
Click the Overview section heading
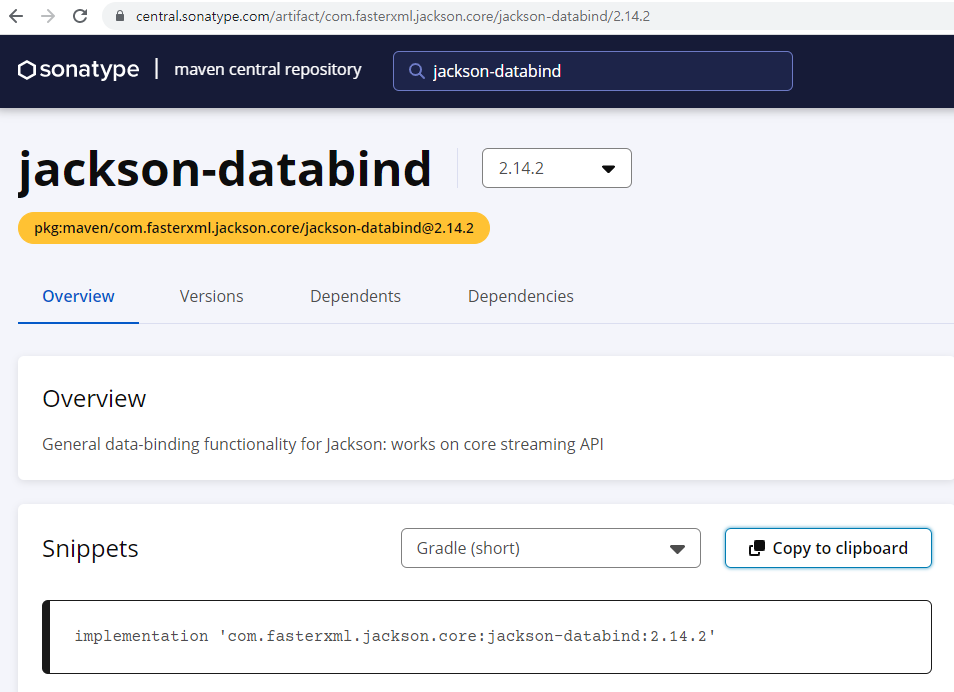[x=94, y=399]
